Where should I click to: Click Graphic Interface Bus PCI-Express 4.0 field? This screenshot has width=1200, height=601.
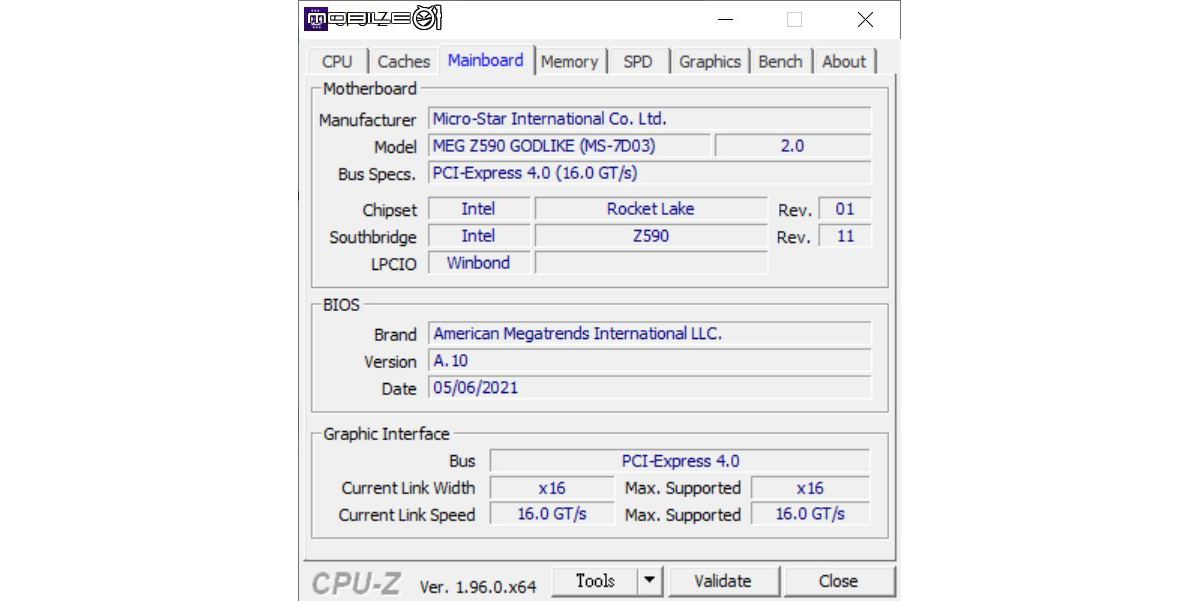click(680, 461)
